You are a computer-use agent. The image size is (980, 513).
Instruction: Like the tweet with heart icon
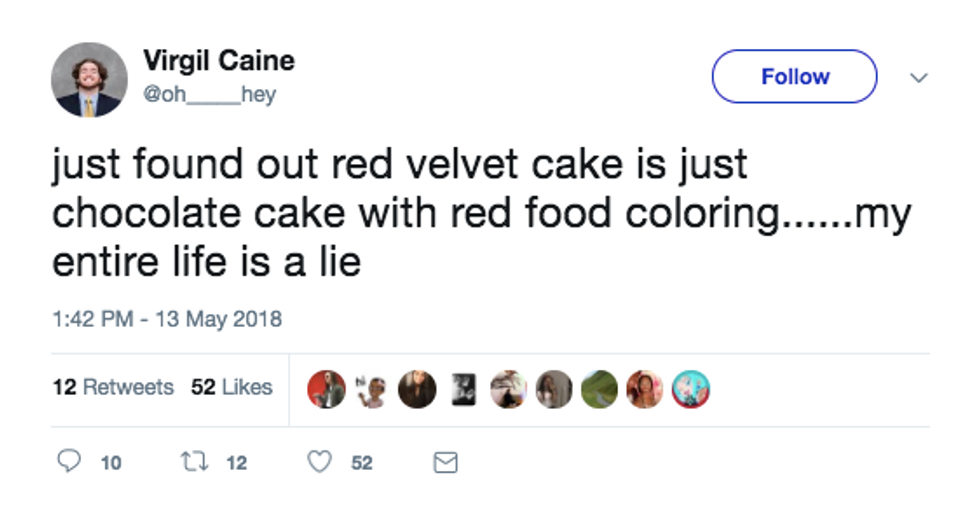(x=319, y=462)
